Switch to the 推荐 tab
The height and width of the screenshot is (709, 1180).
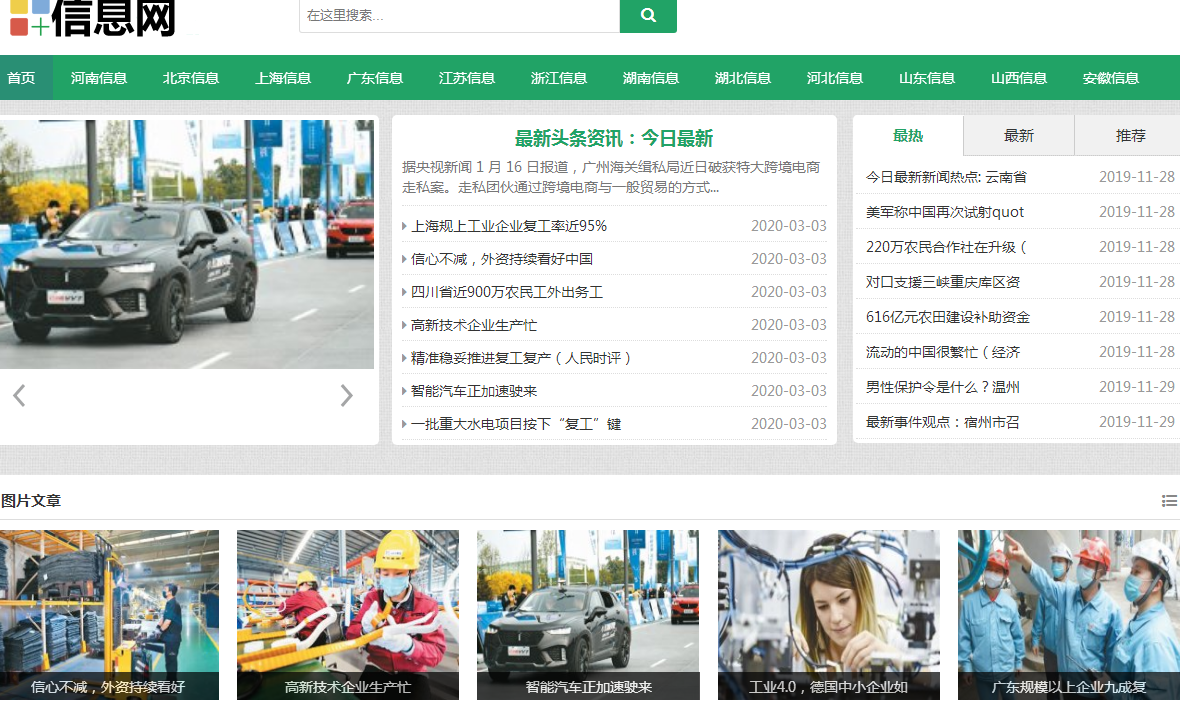(1131, 136)
